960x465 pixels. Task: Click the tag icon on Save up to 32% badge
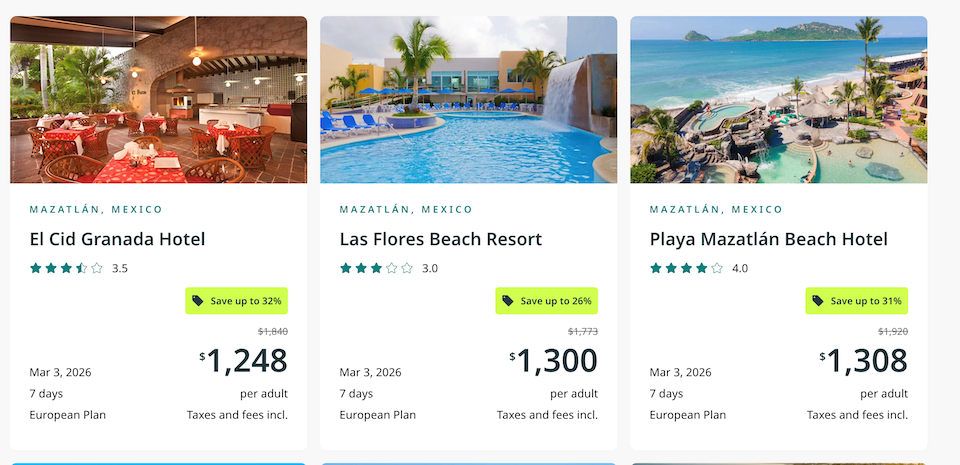pos(198,301)
